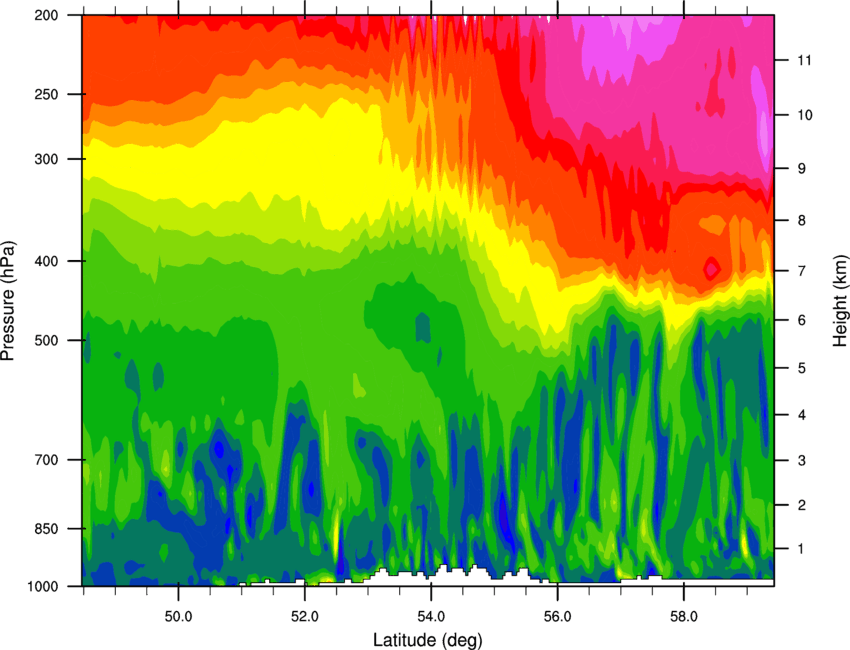Viewport: 850px width, 650px height.
Task: Click the 56.0 latitude tick label
Action: (557, 616)
